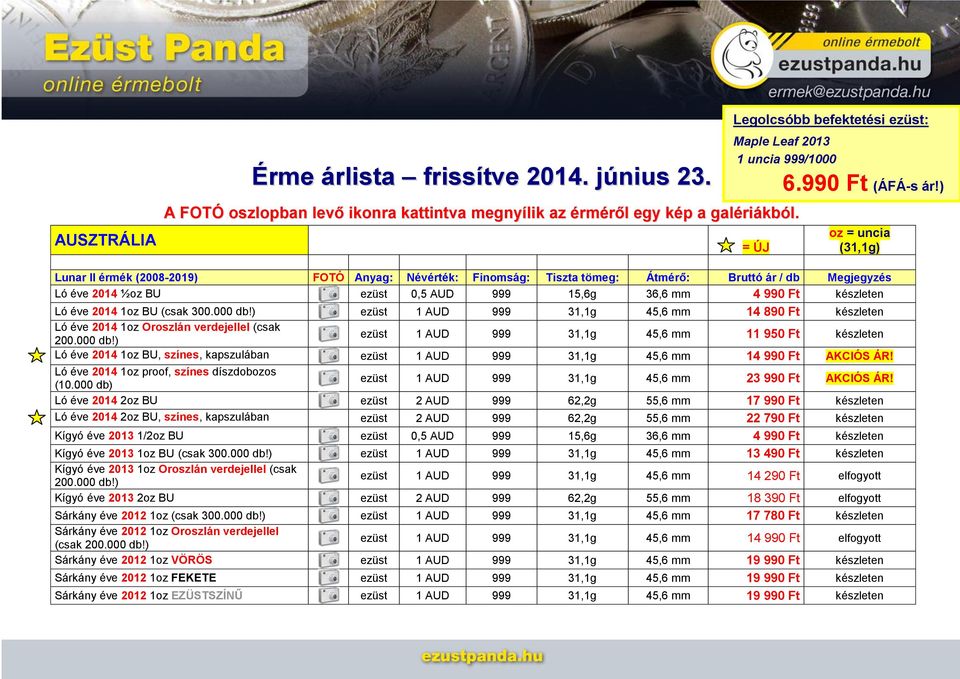Click the Tiszta tömeg: column header
960x679 pixels.
click(582, 277)
